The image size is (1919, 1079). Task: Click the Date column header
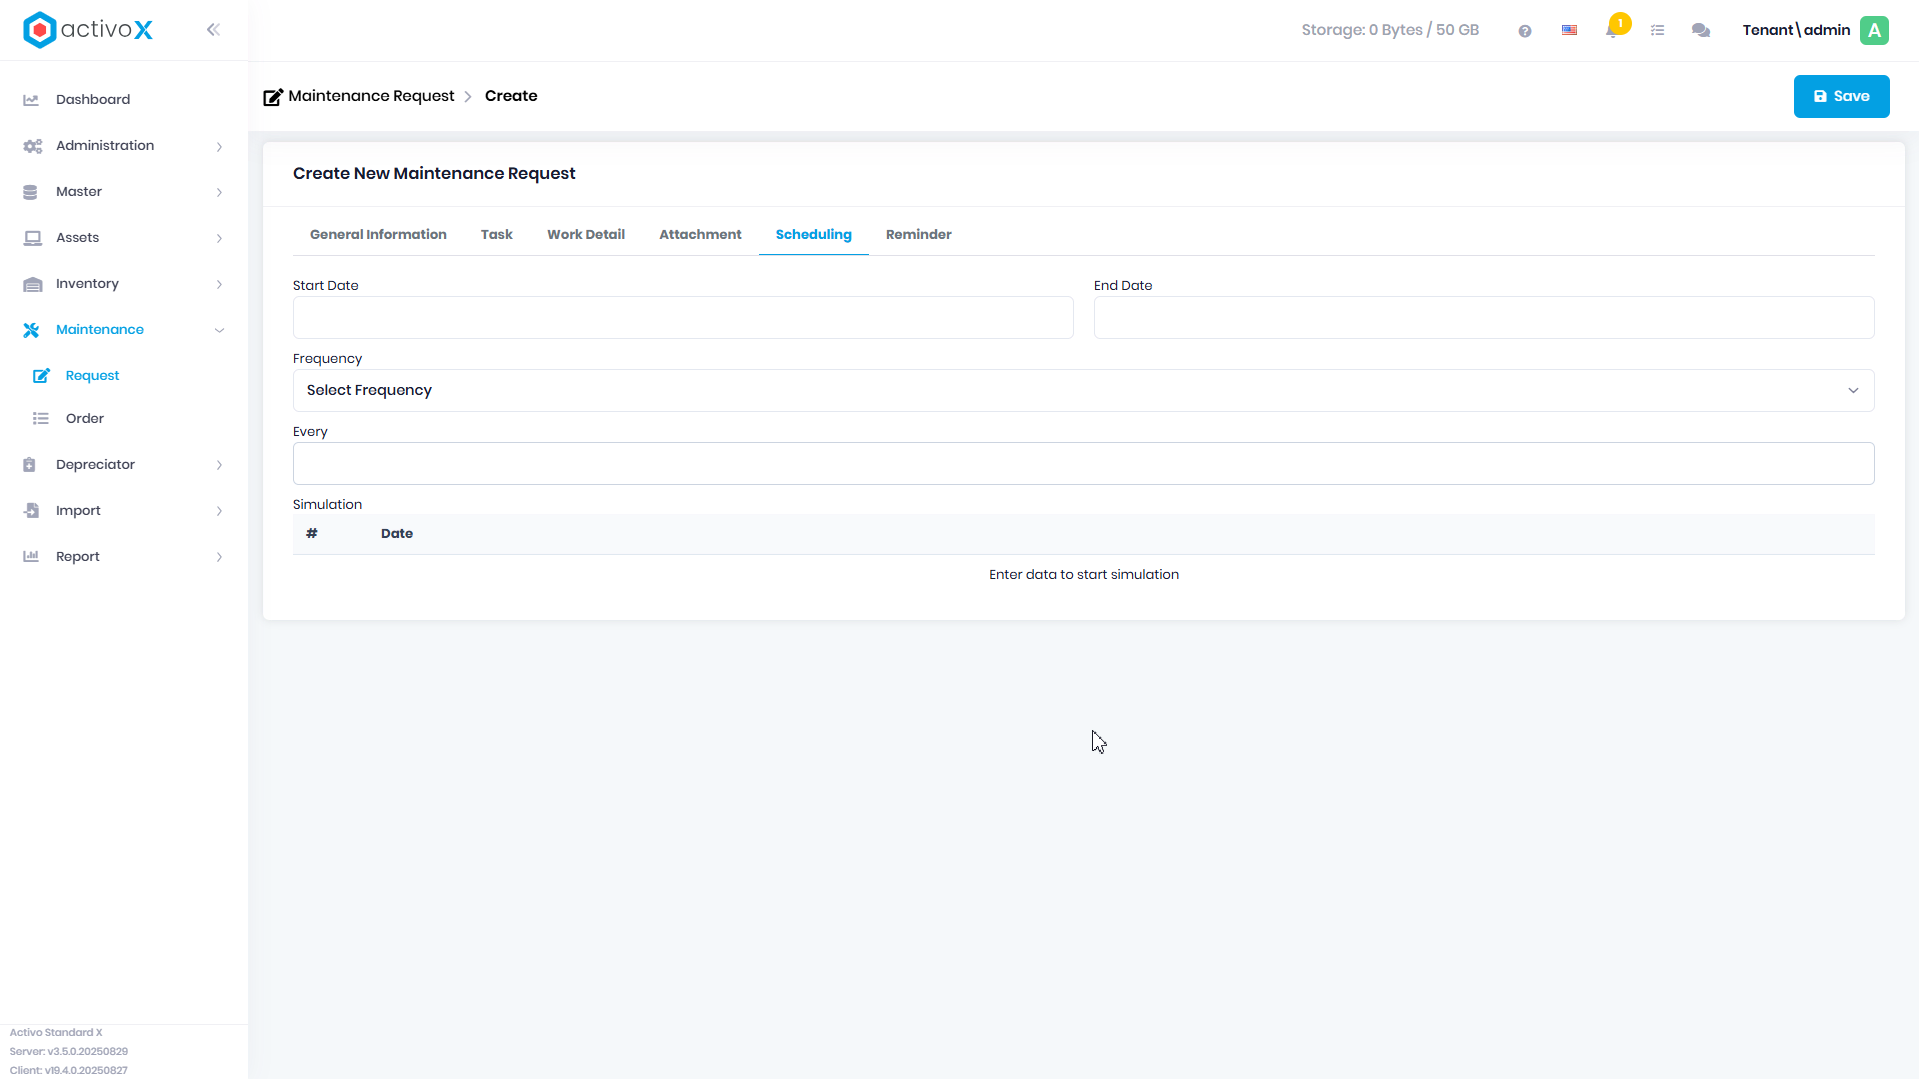[x=397, y=533]
